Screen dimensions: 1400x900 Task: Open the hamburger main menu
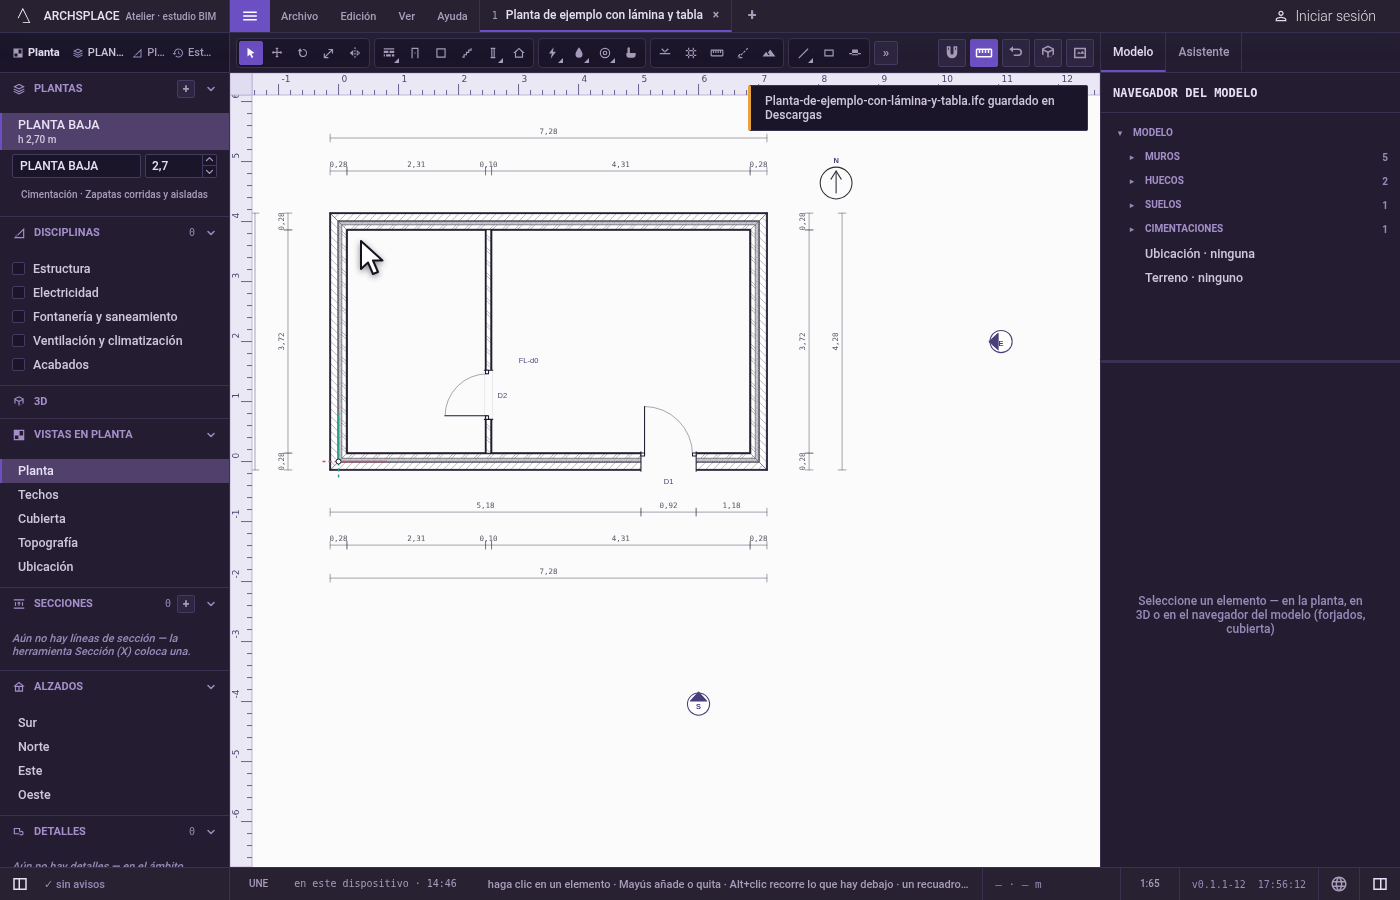point(250,16)
